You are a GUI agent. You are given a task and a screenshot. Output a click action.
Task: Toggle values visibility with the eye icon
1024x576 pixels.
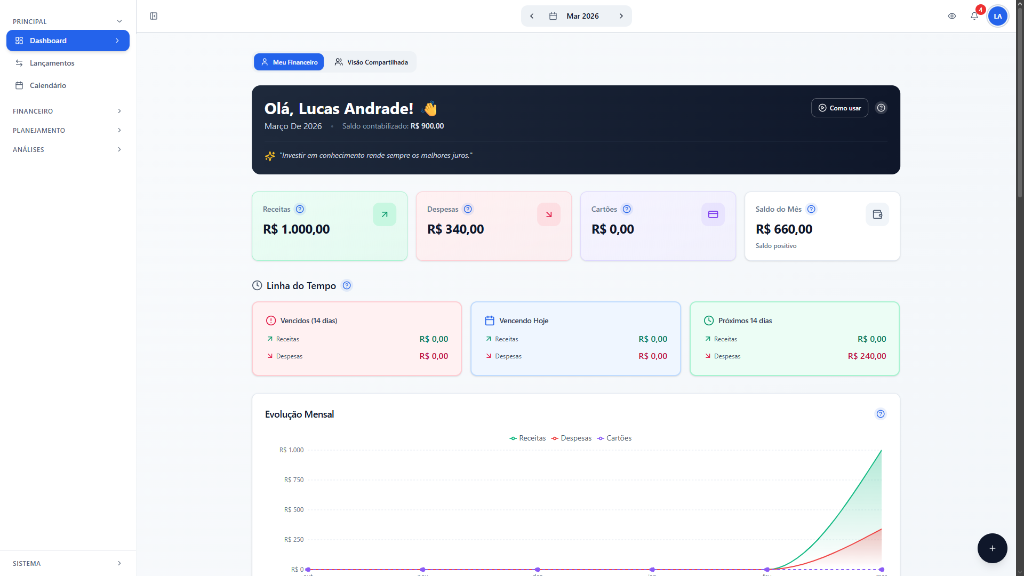coord(952,16)
